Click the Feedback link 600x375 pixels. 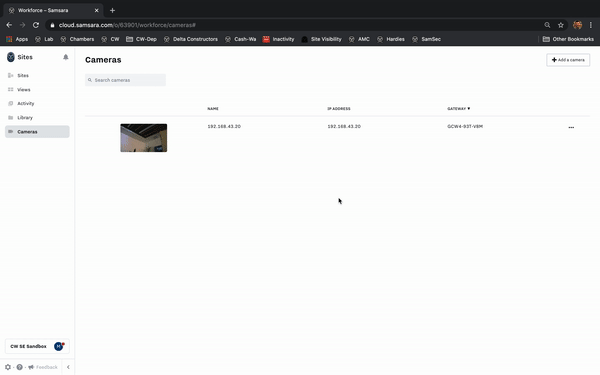click(43, 367)
